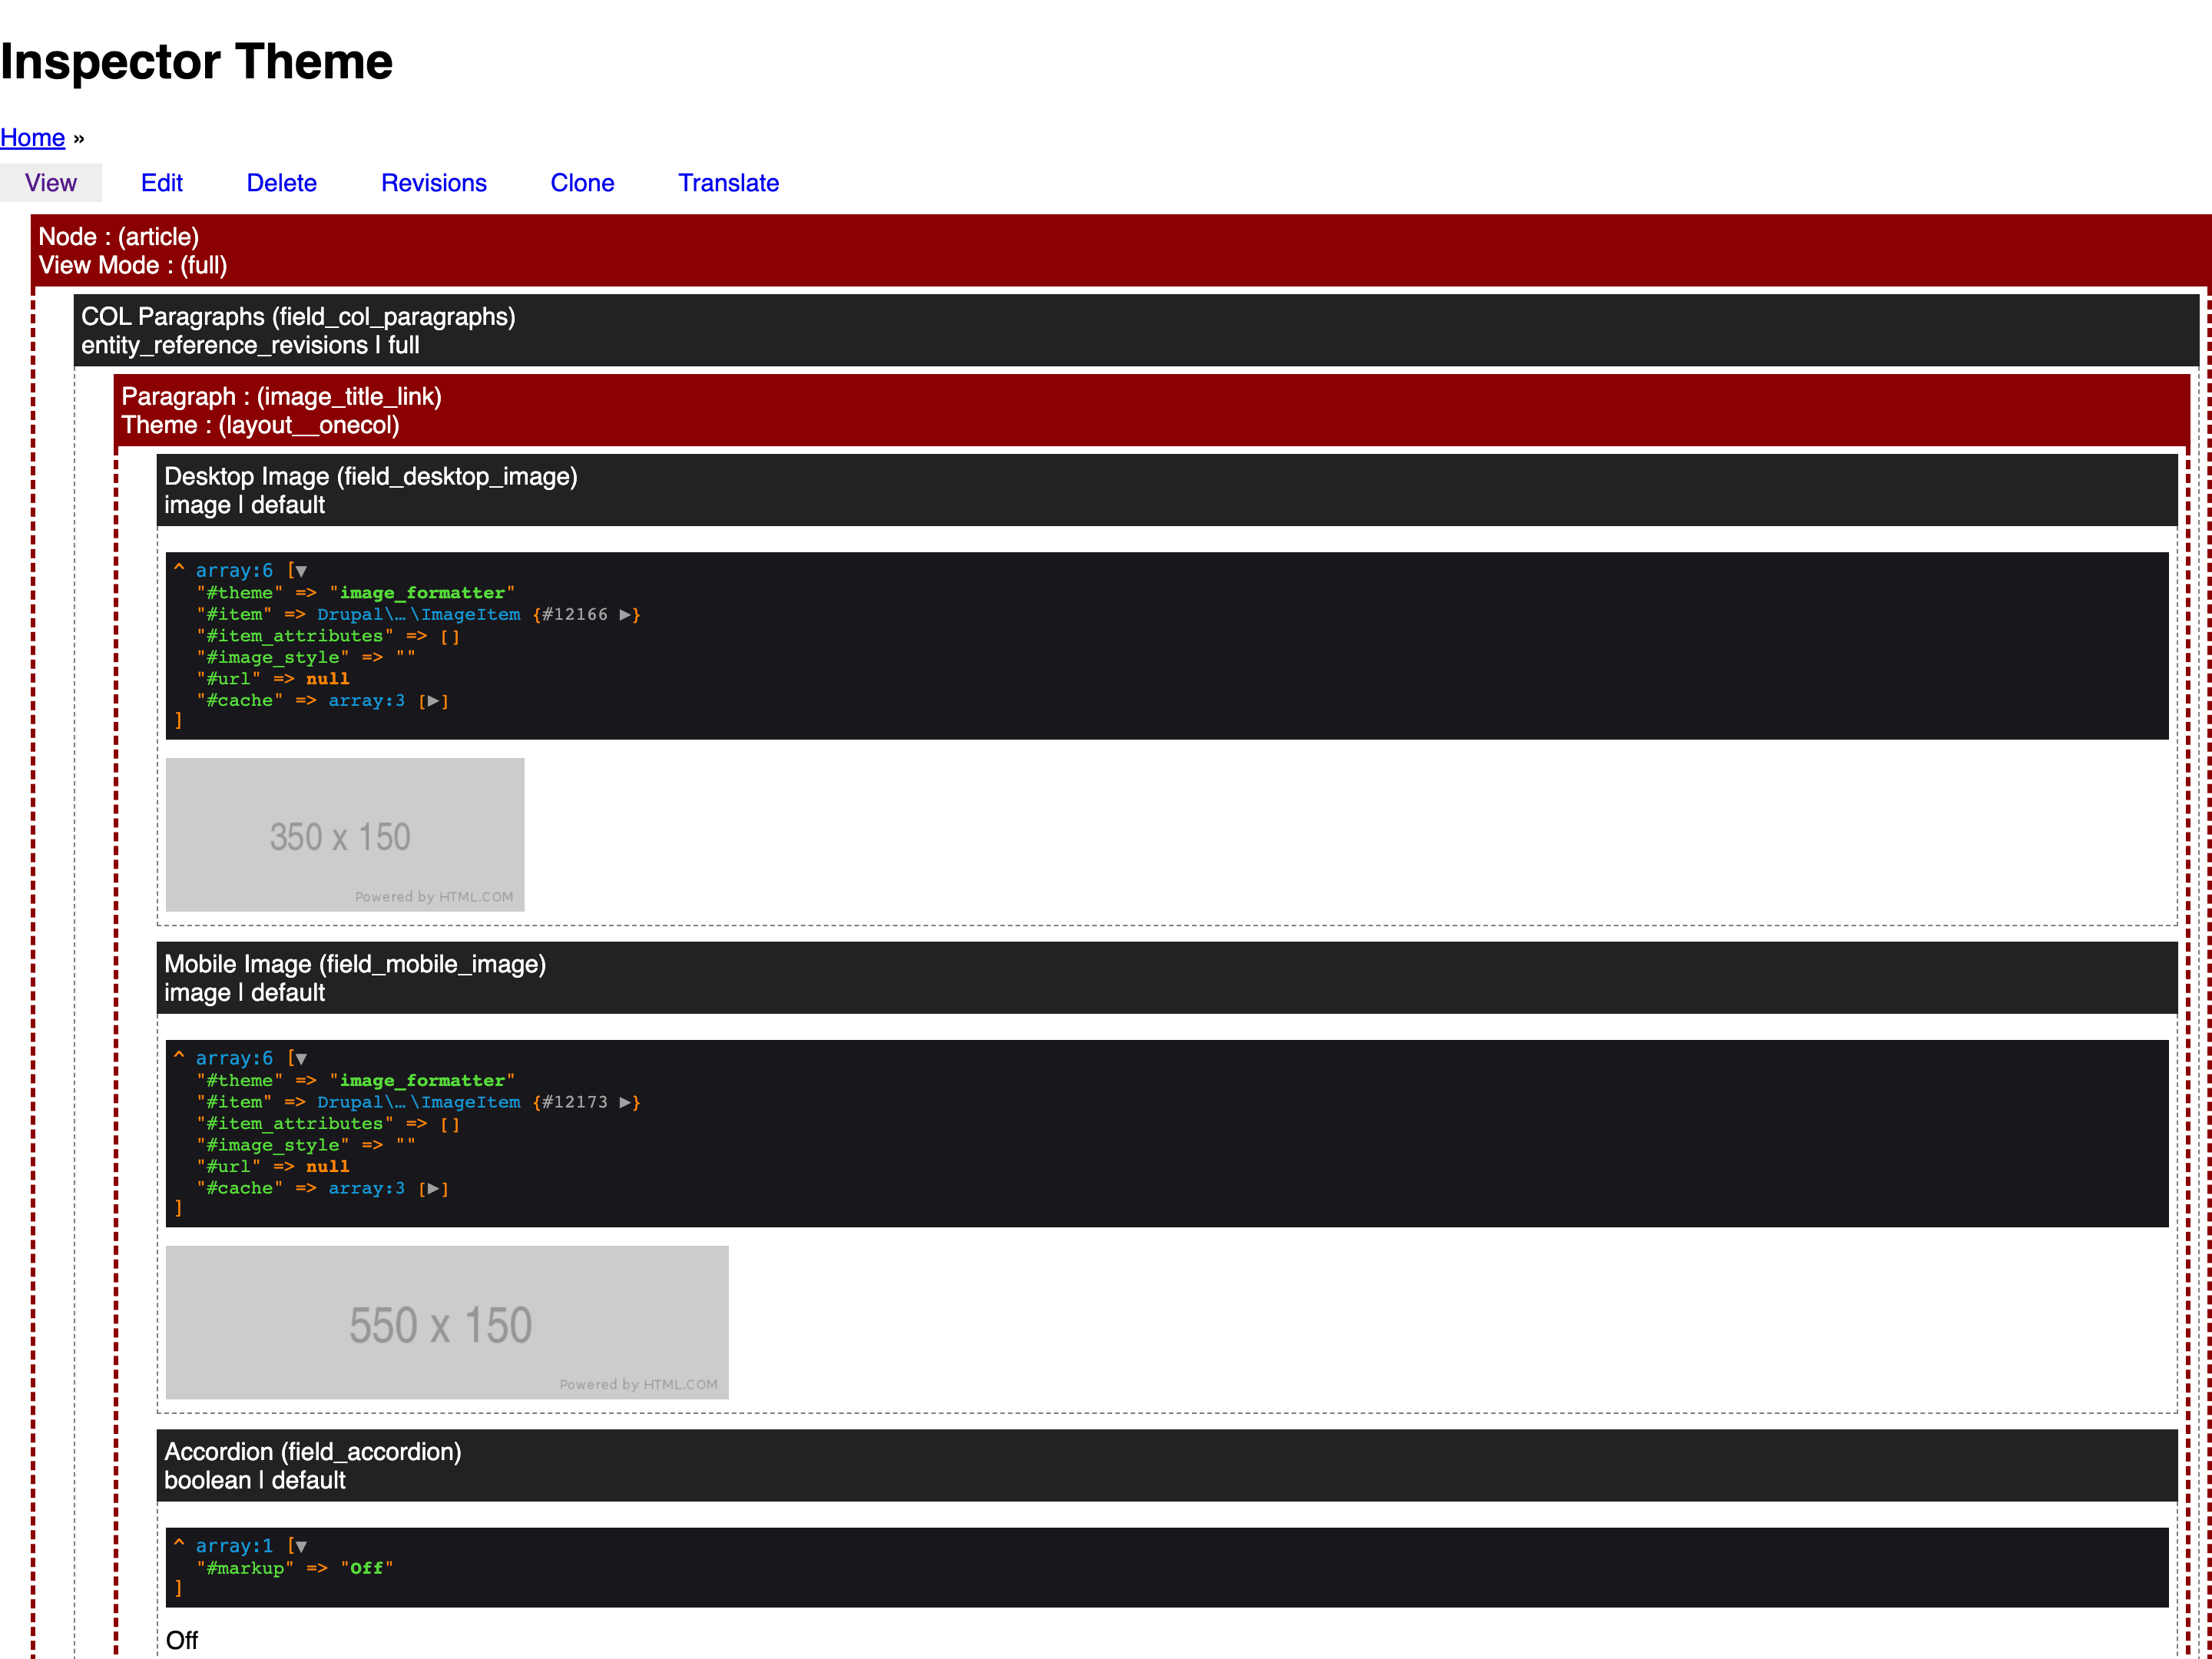The image size is (2212, 1659).
Task: Click the 'View Mode : (full)' text
Action: point(133,266)
